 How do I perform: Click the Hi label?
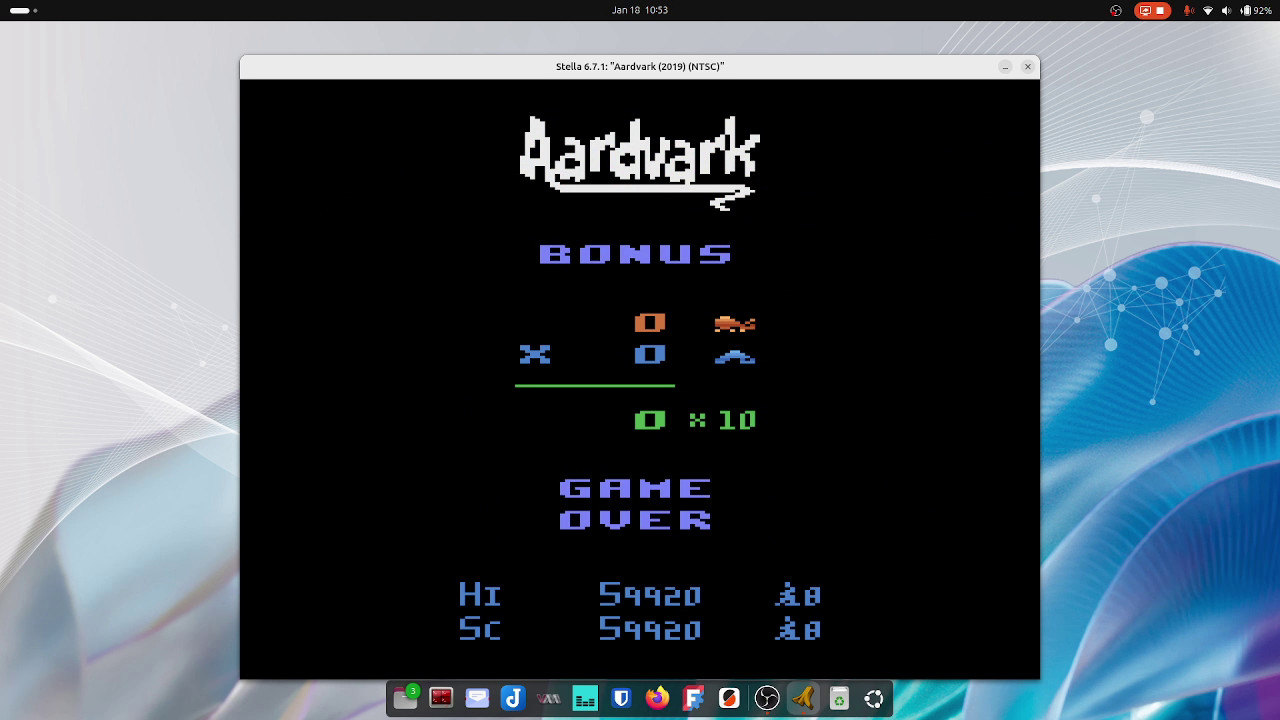(x=479, y=595)
